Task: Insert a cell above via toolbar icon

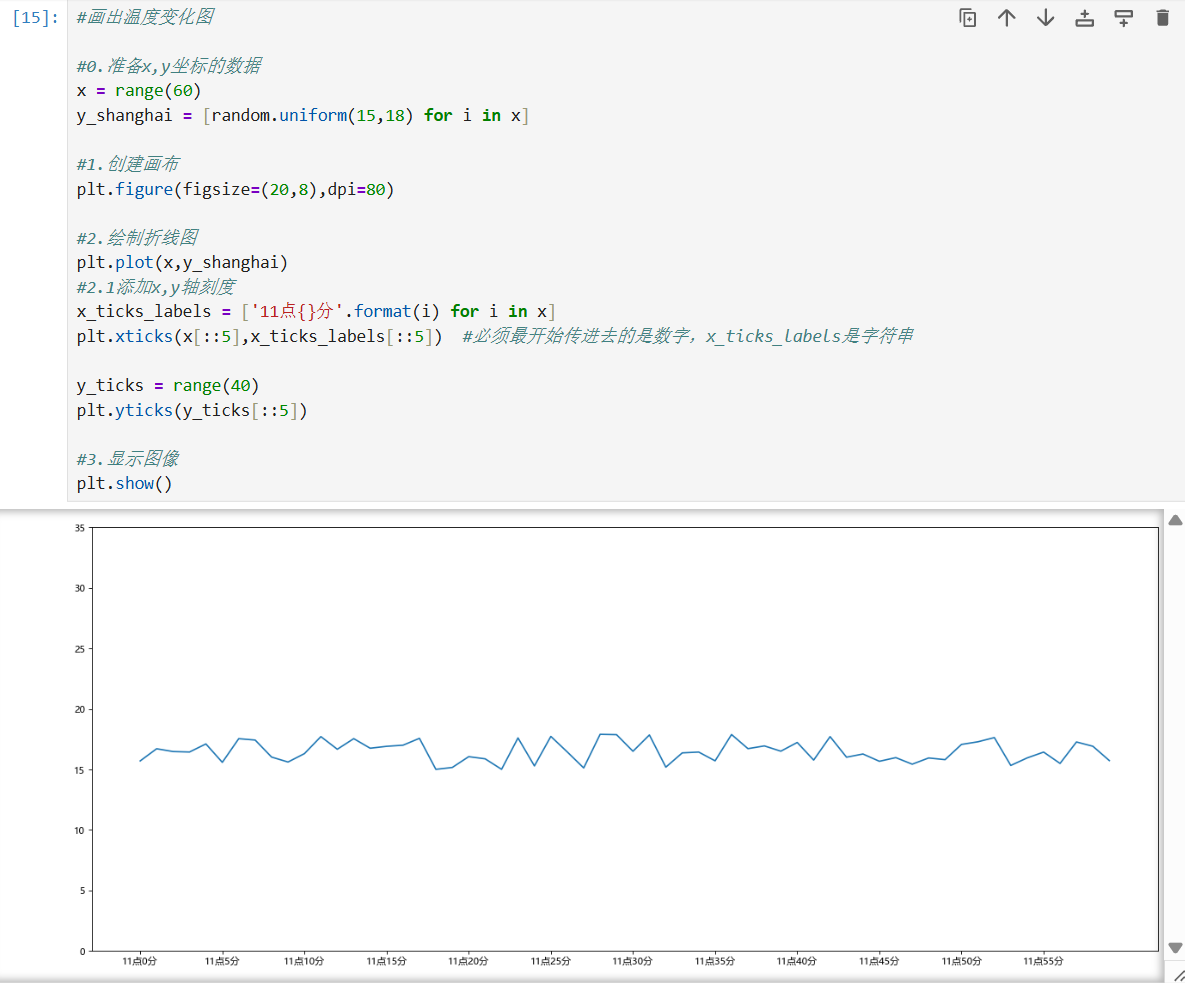Action: pyautogui.click(x=1084, y=18)
